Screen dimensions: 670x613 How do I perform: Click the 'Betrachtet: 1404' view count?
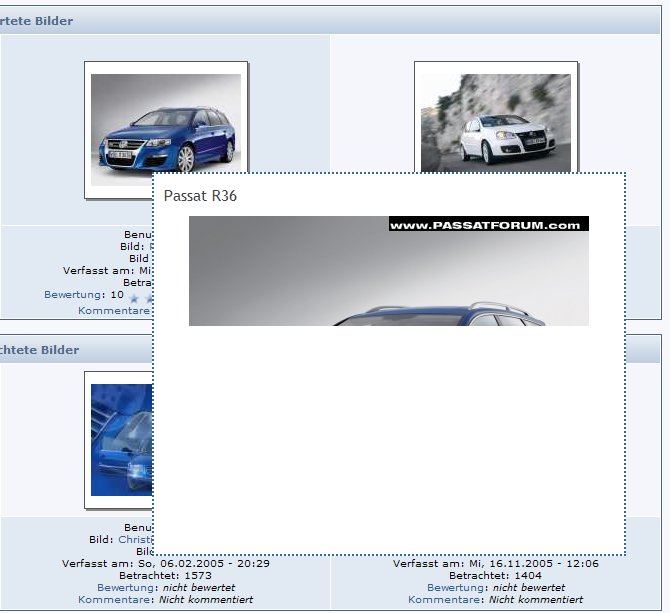(x=495, y=576)
